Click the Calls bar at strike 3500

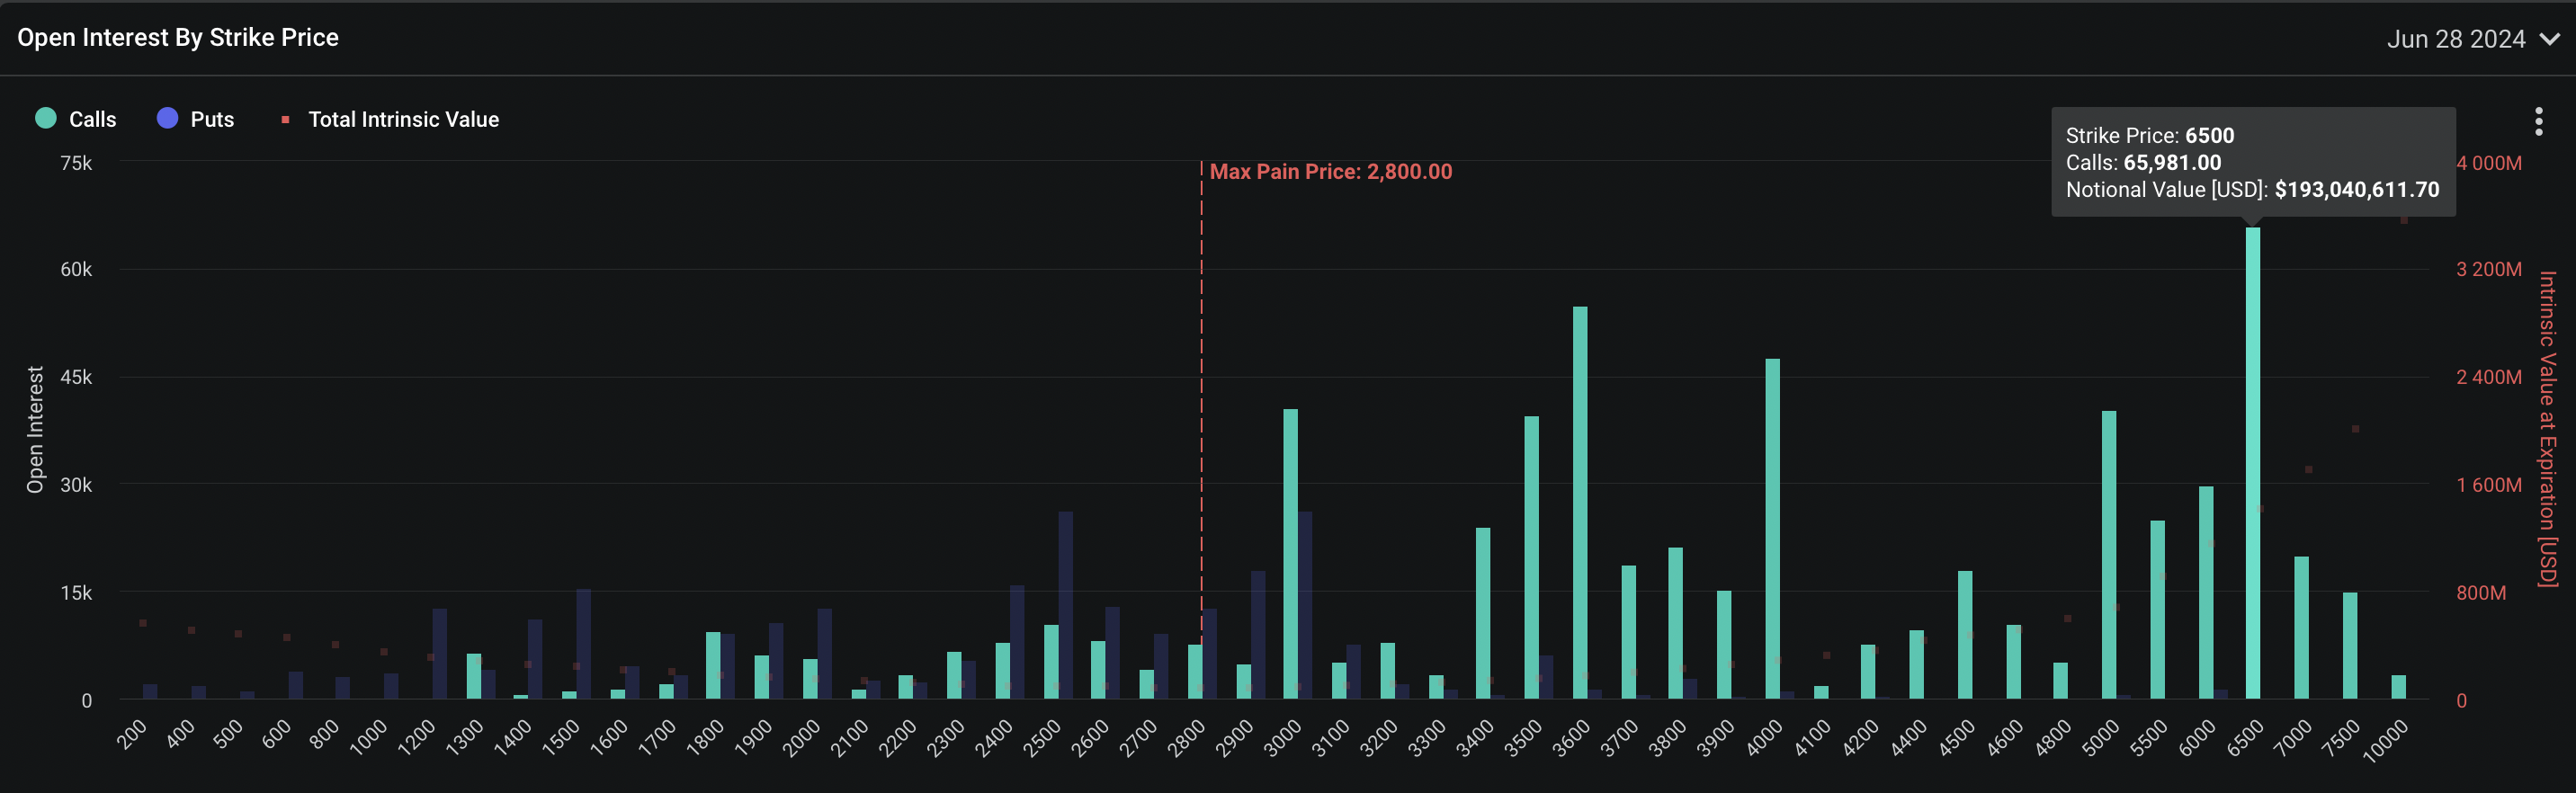pos(1532,557)
